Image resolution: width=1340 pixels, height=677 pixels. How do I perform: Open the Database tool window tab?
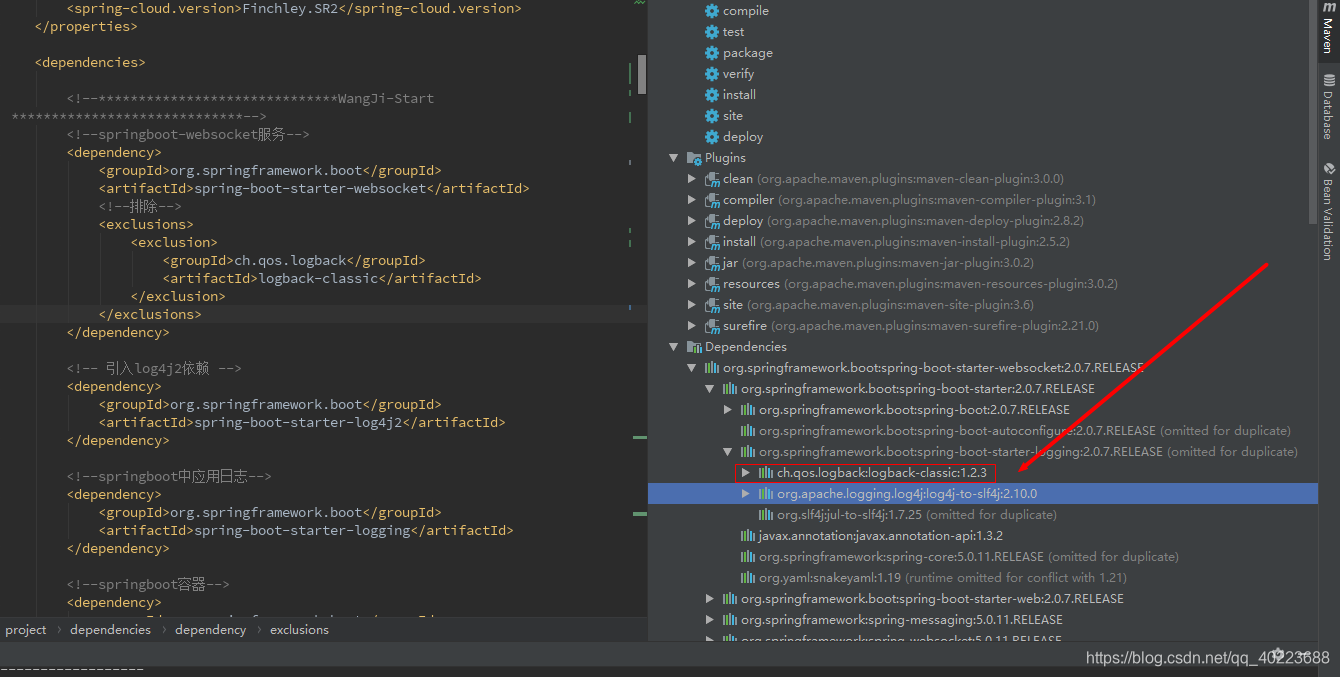coord(1329,105)
